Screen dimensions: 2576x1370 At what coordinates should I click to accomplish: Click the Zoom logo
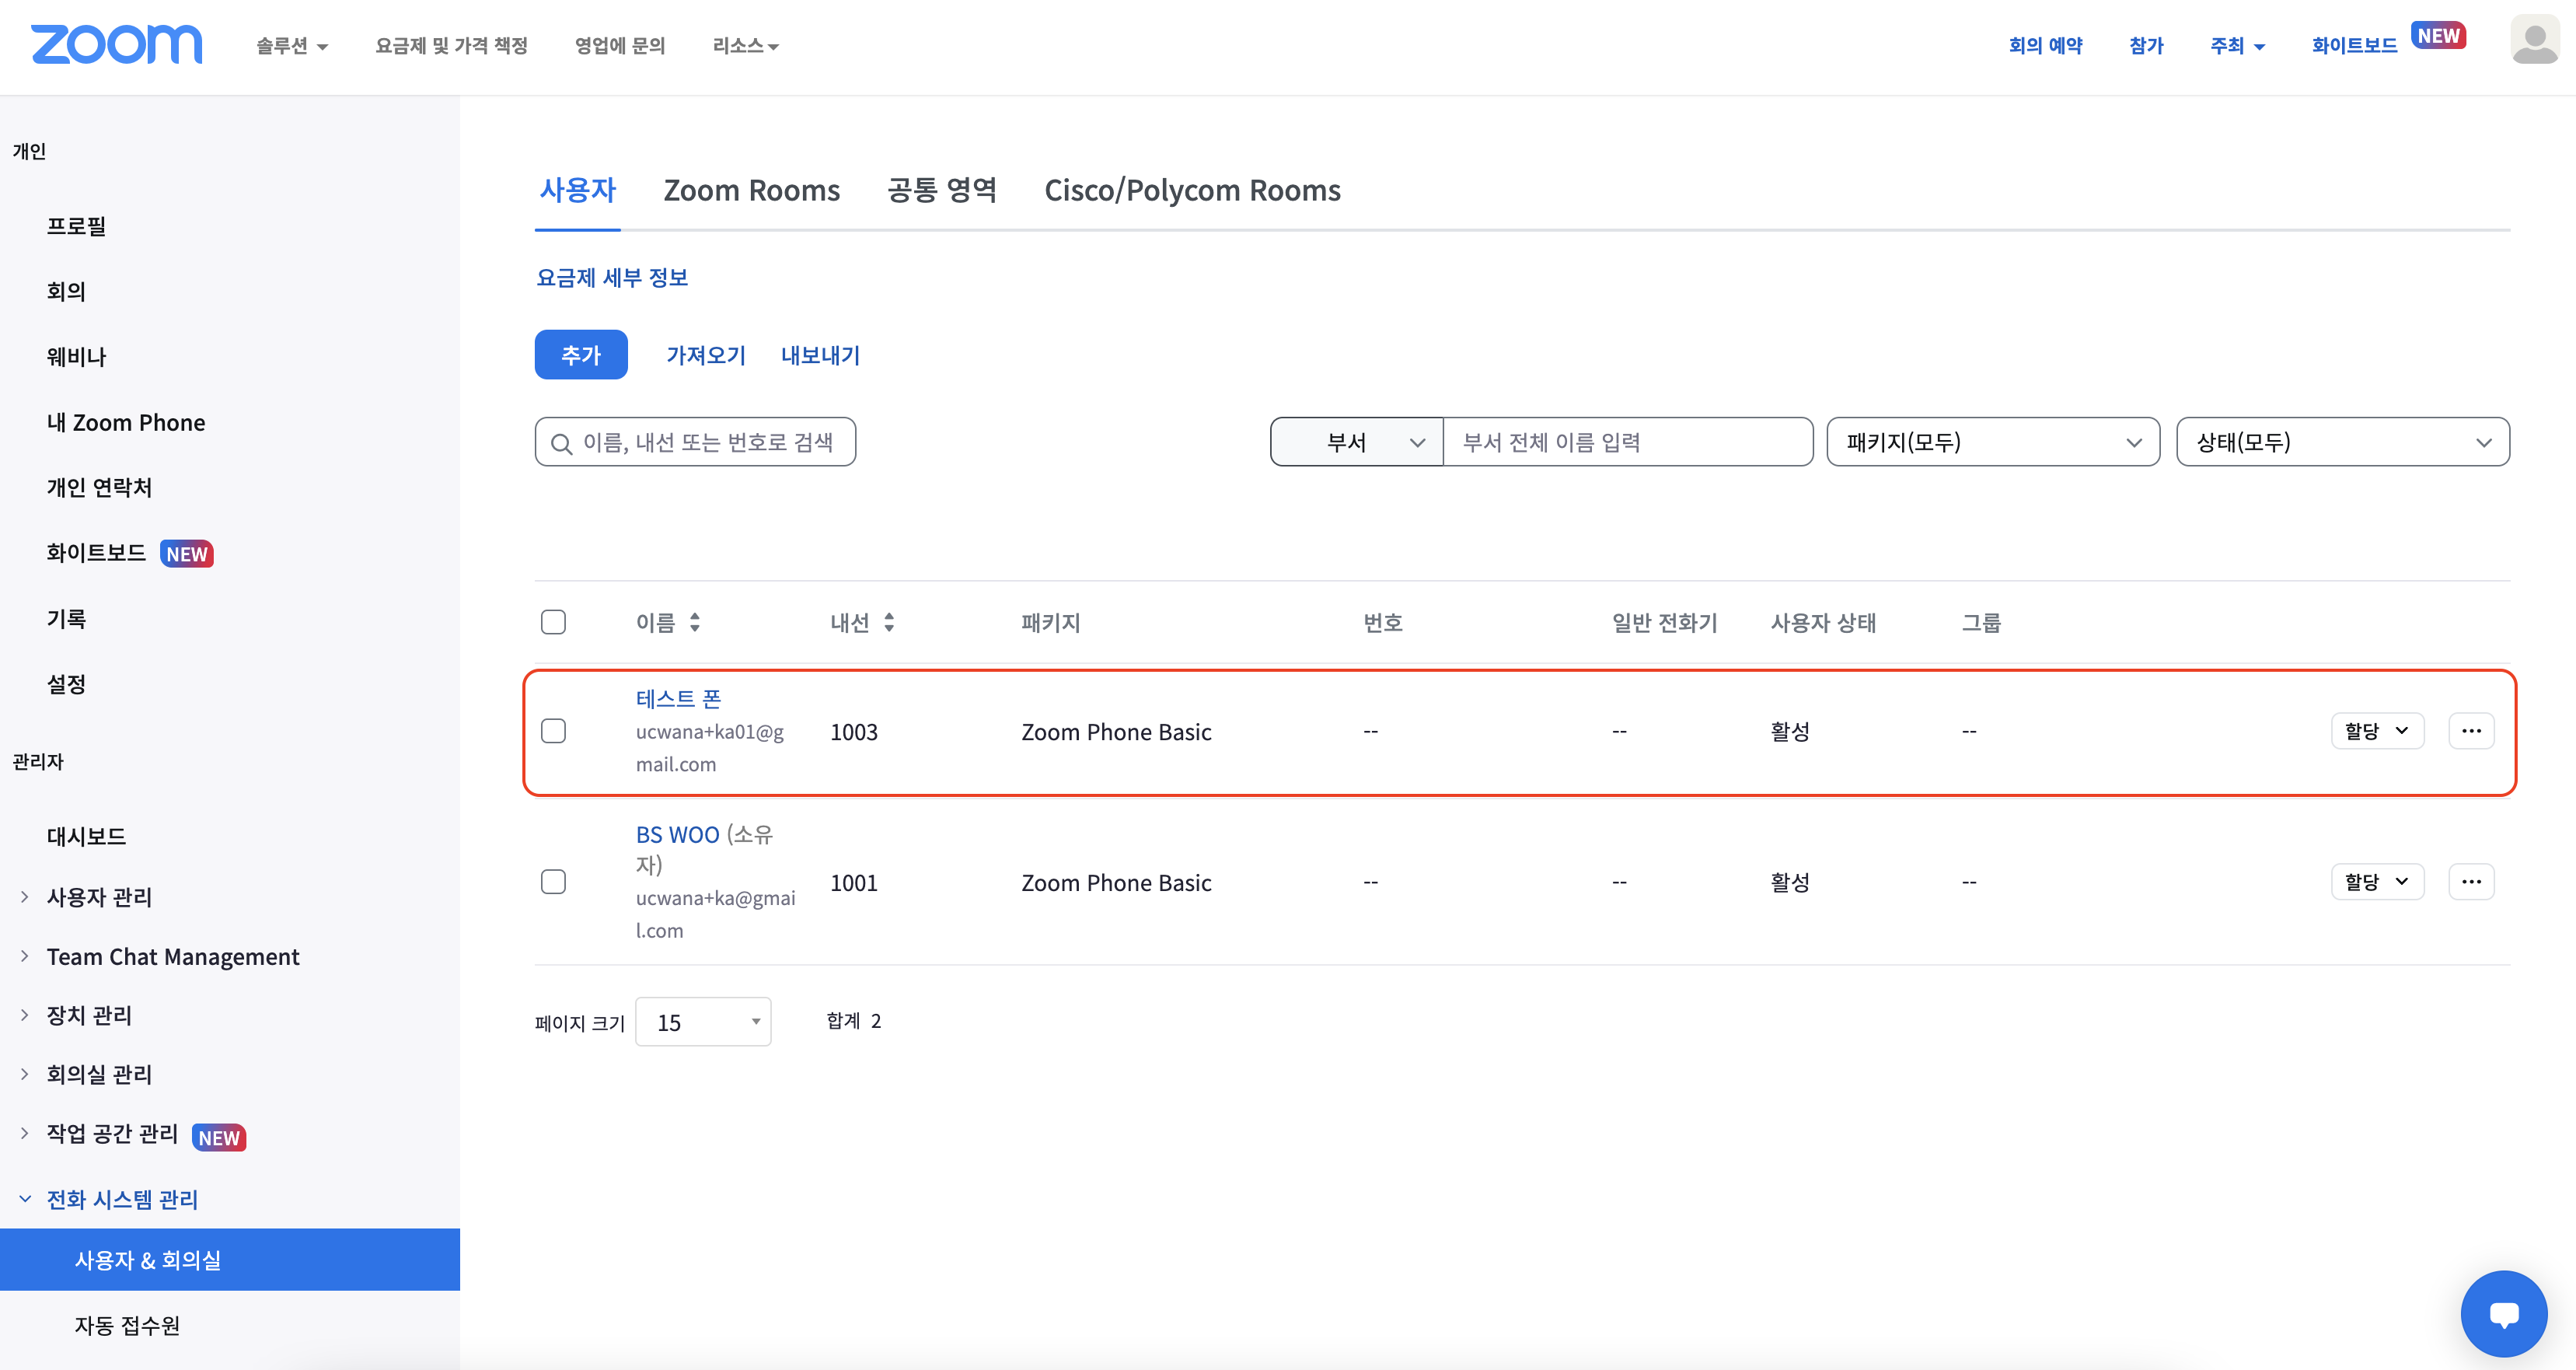pos(117,45)
